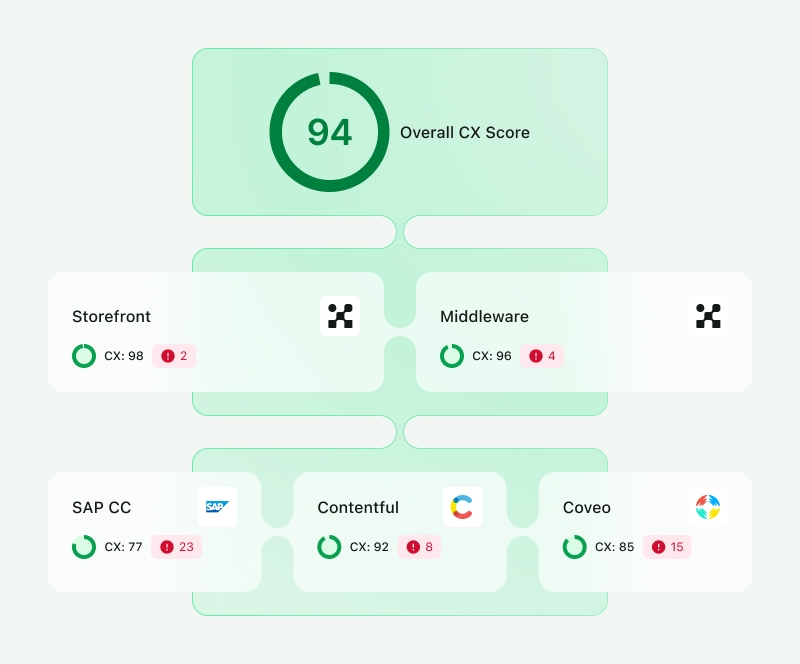
Task: Click the SAP CC CX score ring
Action: coord(84,547)
